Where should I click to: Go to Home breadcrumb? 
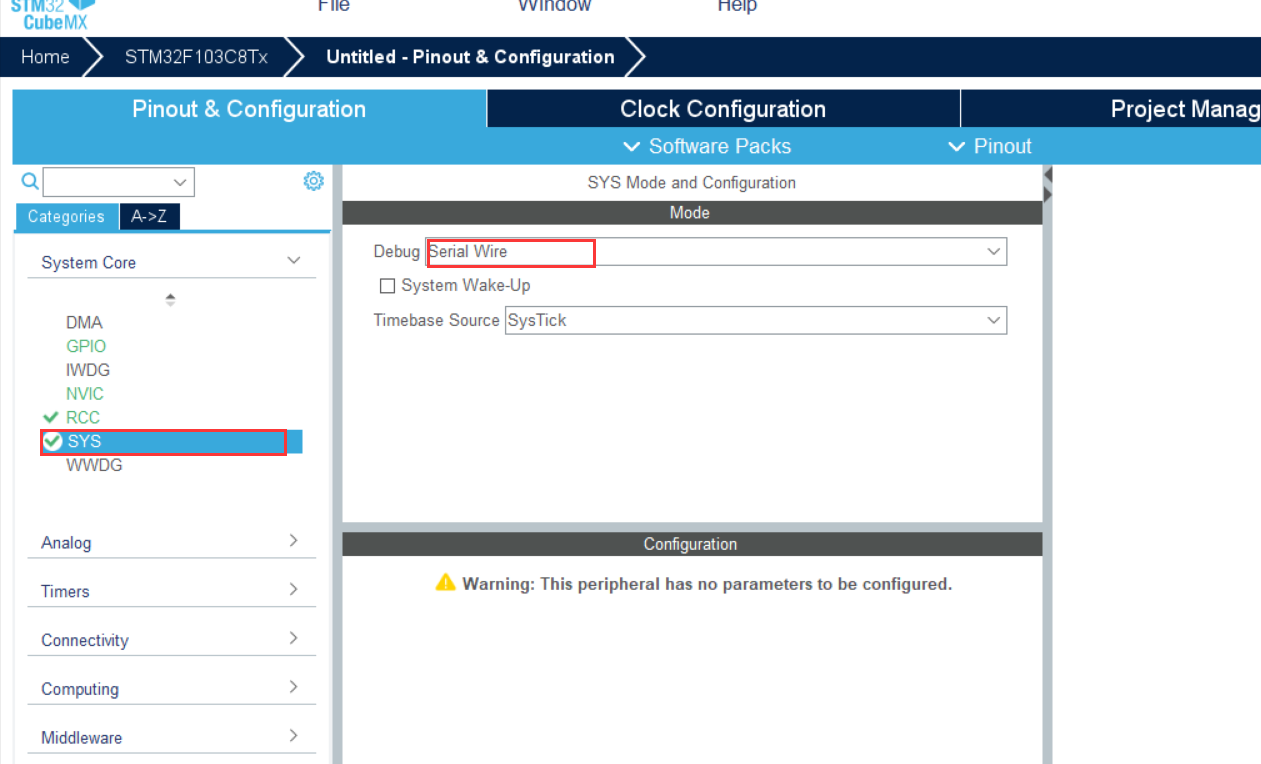pos(45,57)
